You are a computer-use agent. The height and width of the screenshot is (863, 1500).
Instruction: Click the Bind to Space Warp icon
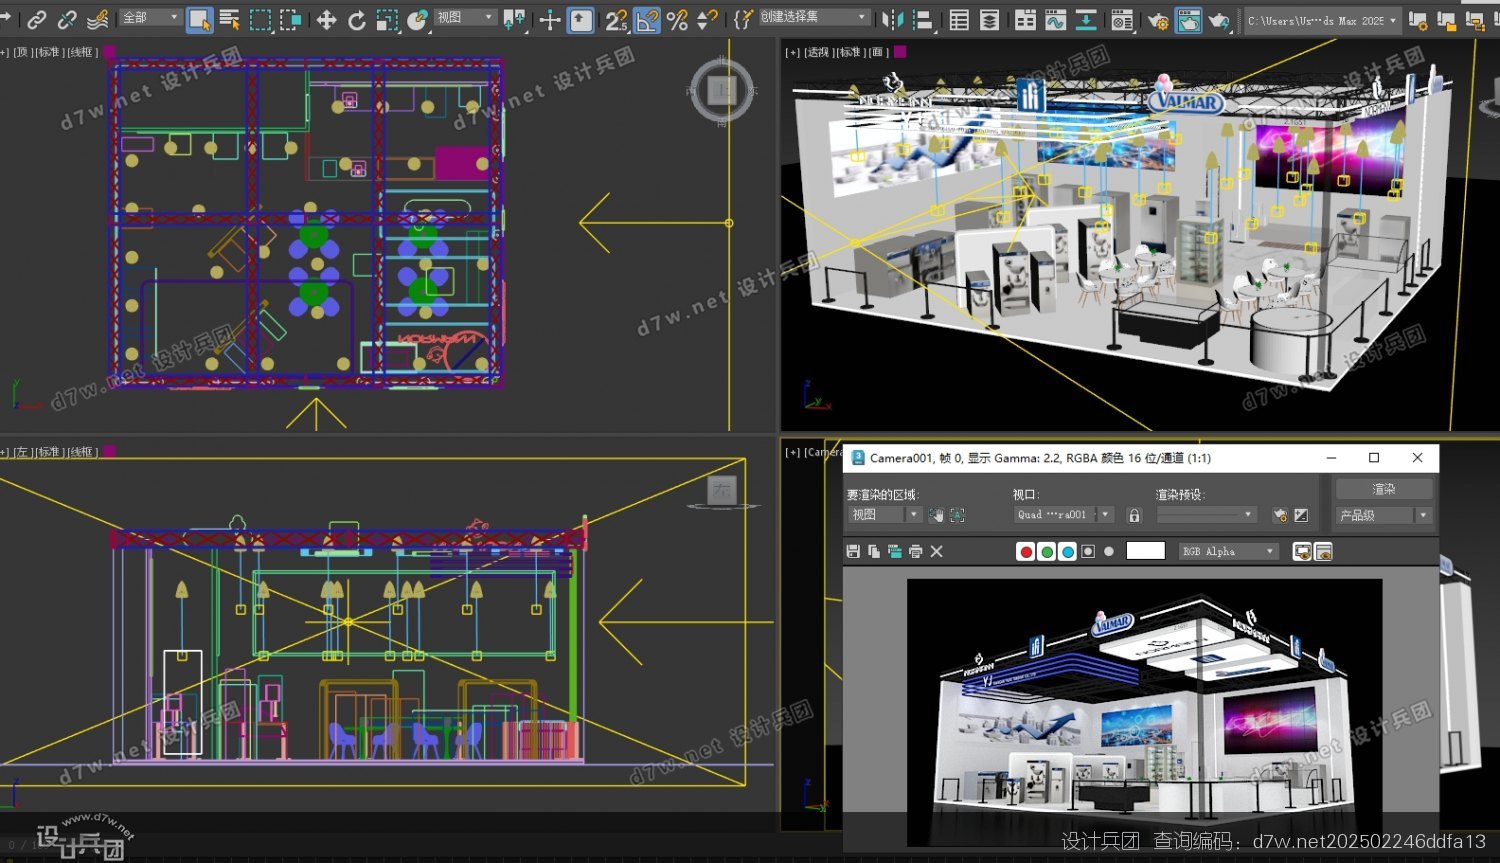pos(97,19)
